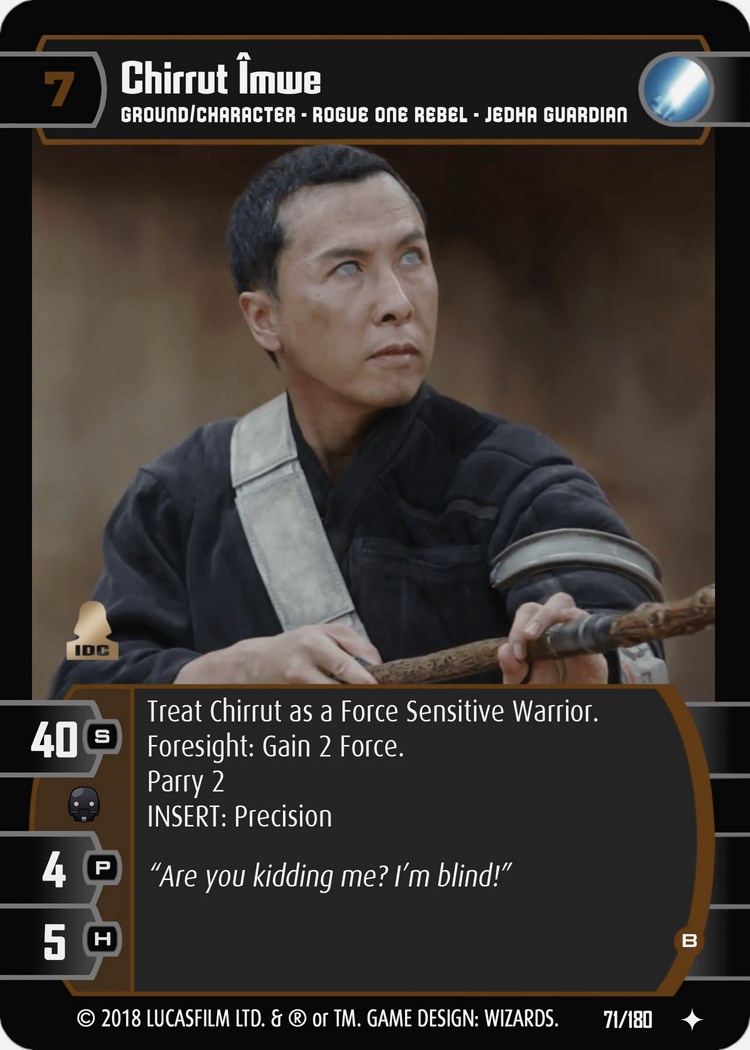Click the INSERT: Precision line
Screen dimensions: 750x1050
239,816
